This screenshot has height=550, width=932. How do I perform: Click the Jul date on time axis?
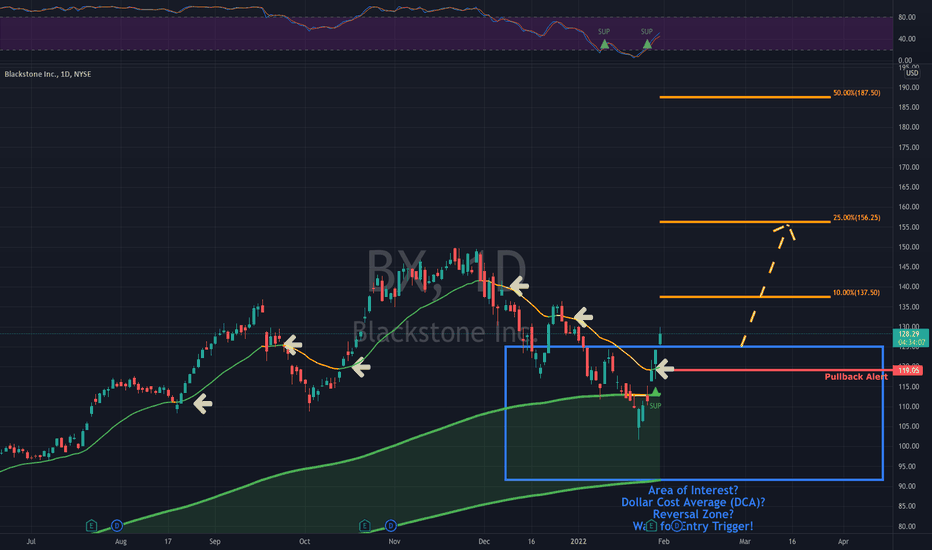pos(31,542)
